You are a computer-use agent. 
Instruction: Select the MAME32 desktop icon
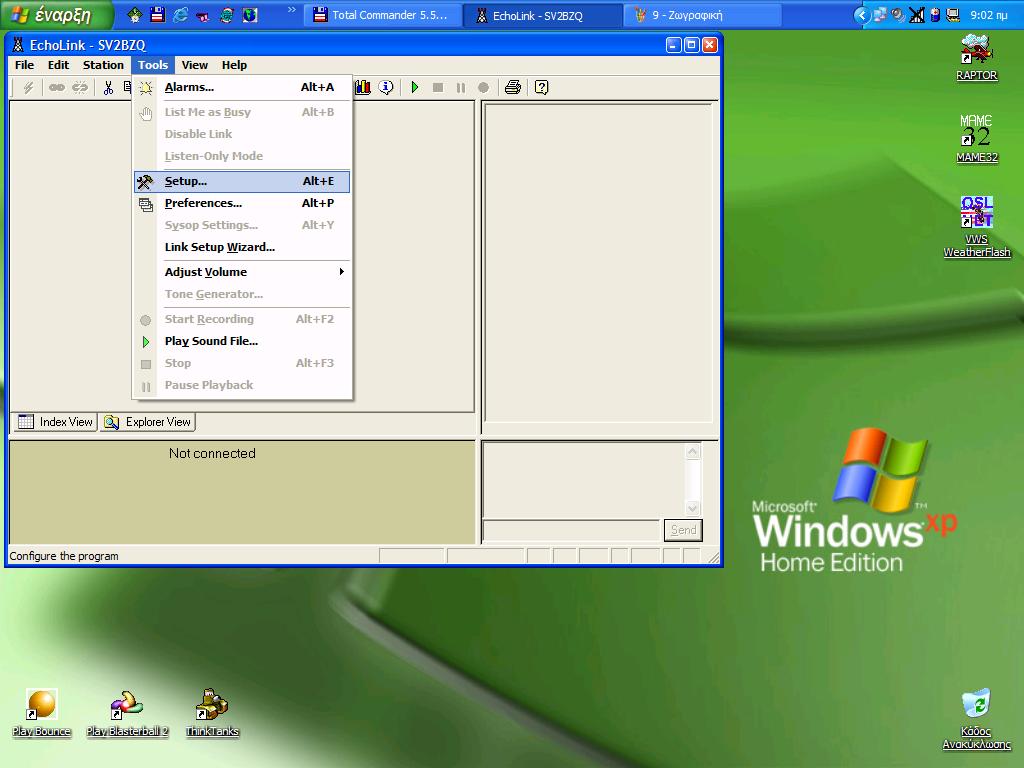(977, 139)
